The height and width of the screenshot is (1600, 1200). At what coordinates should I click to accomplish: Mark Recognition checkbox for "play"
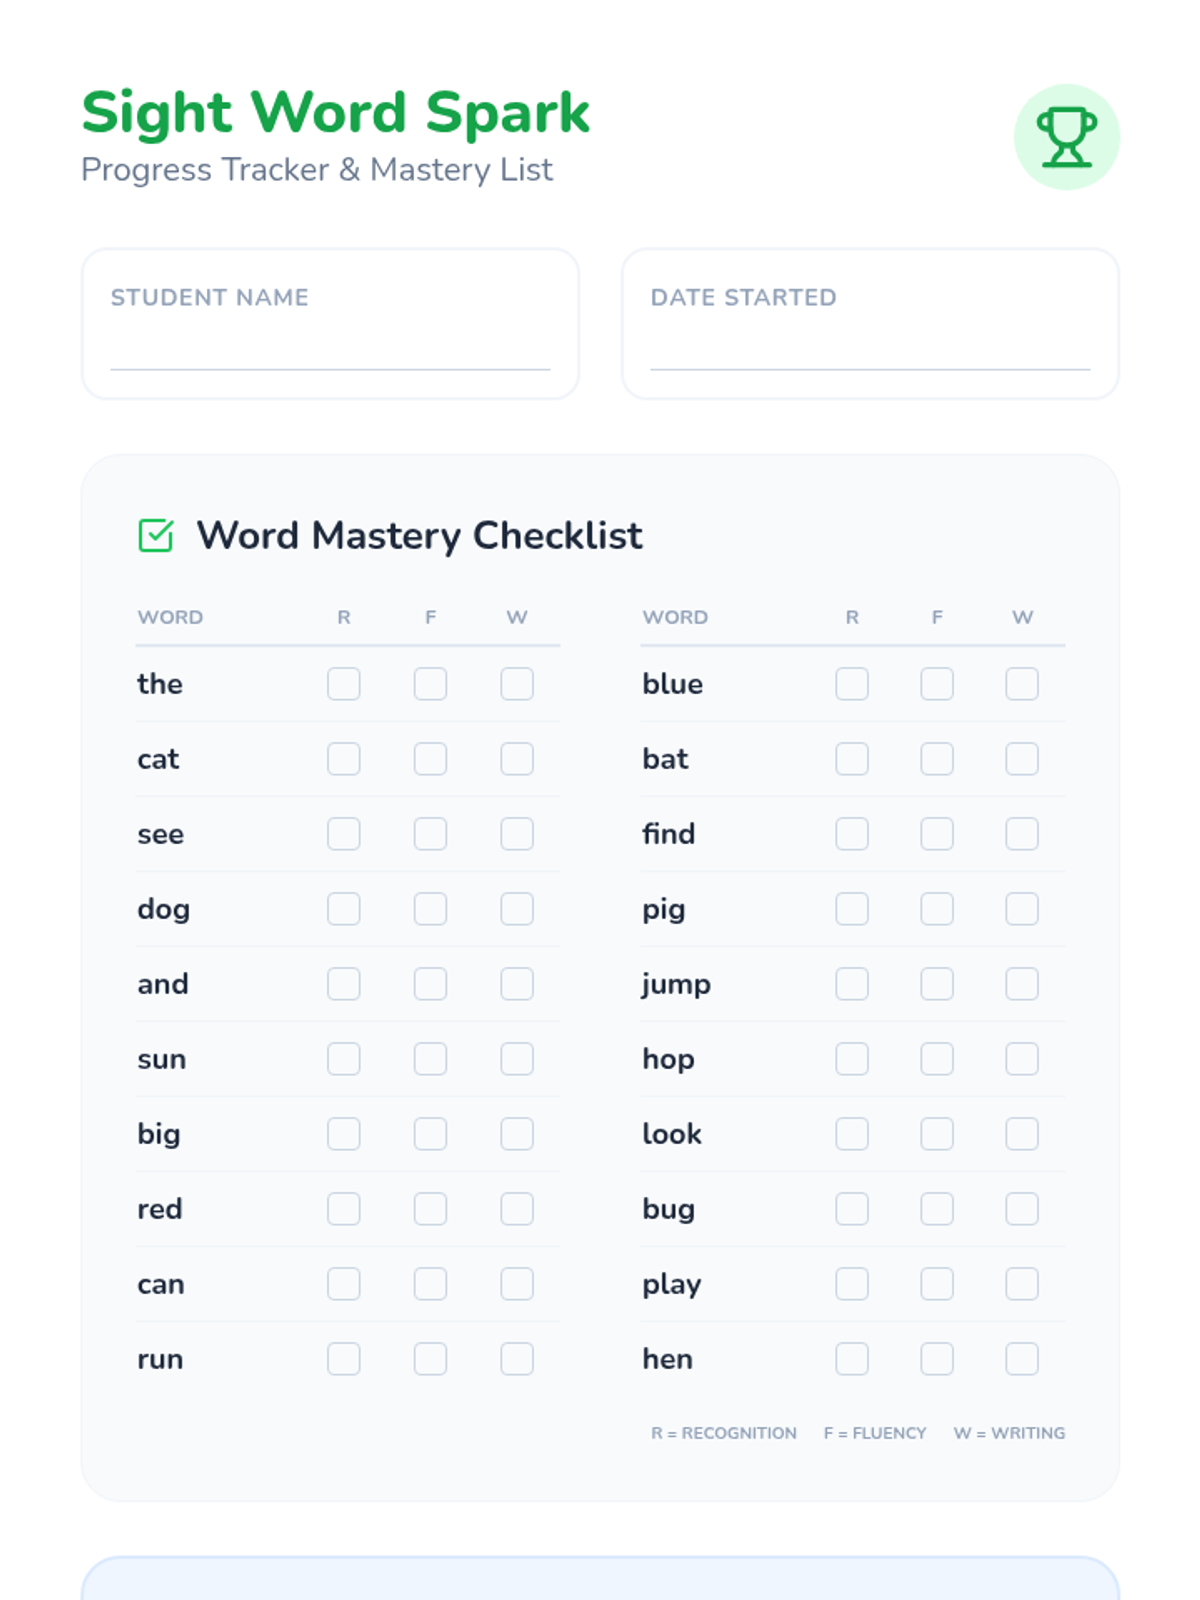click(852, 1284)
